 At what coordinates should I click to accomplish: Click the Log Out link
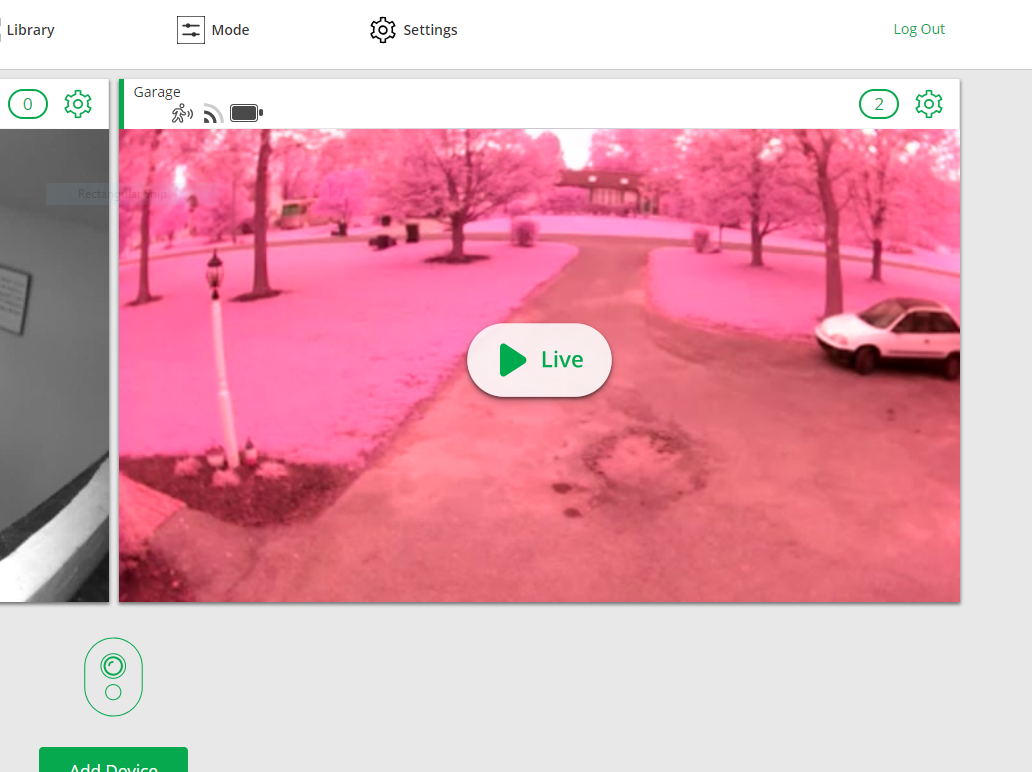[x=919, y=28]
